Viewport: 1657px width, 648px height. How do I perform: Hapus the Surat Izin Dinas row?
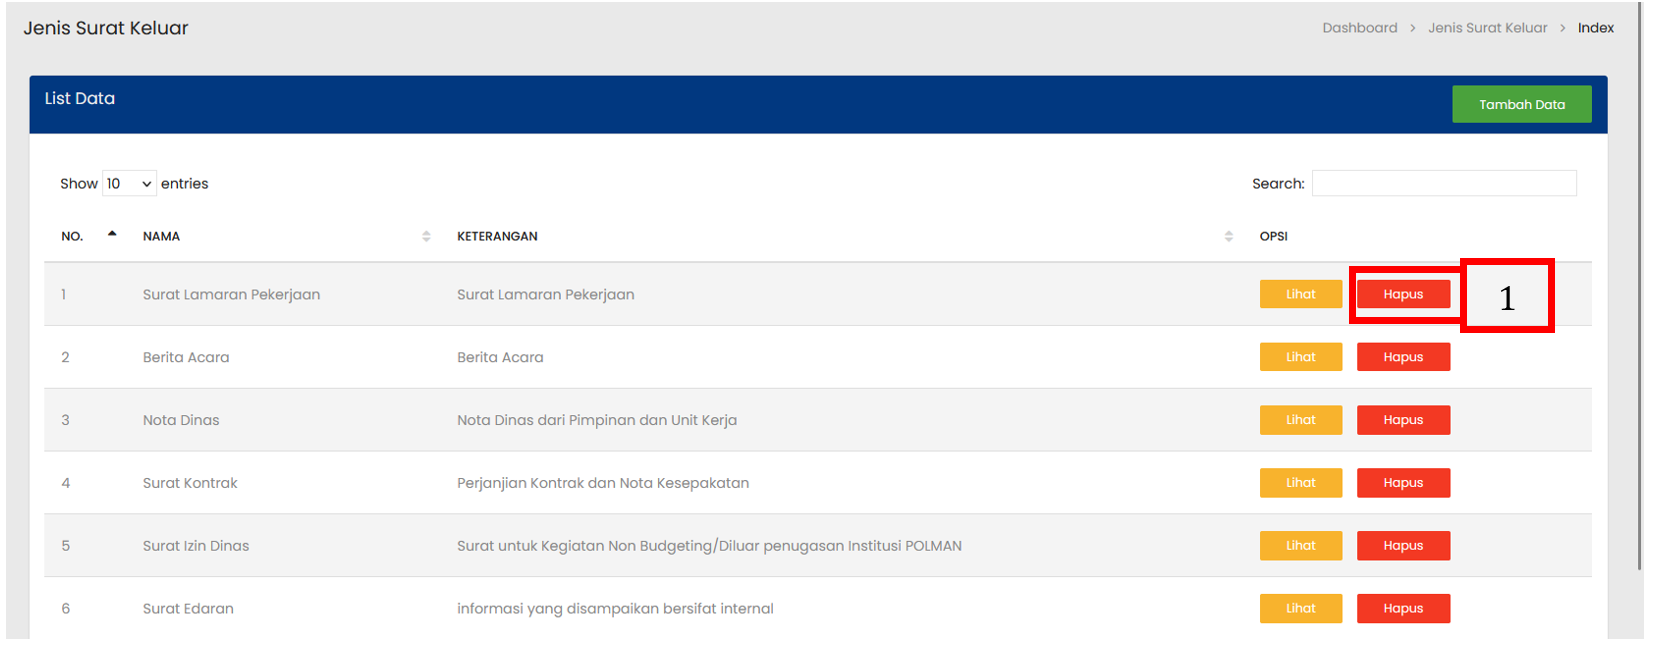tap(1402, 546)
